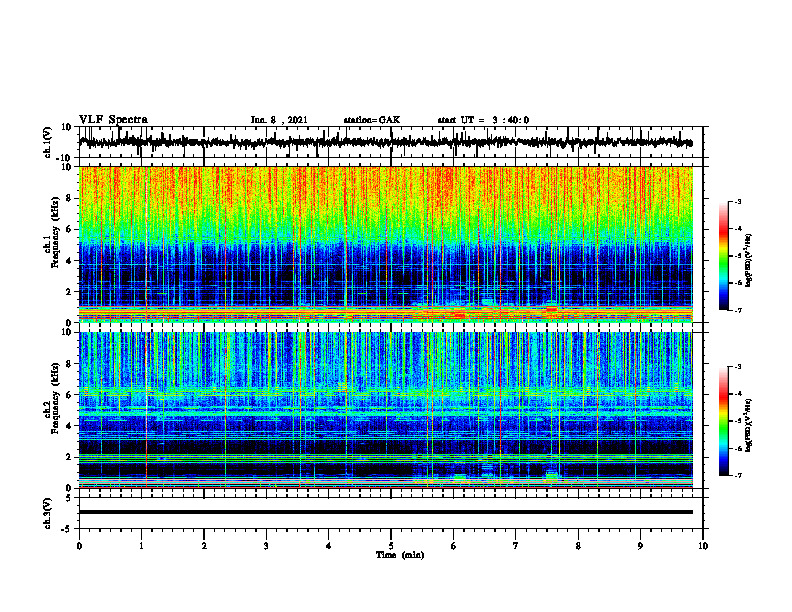Click the "Time (min)" axis label
792x612 pixels.
click(400, 555)
